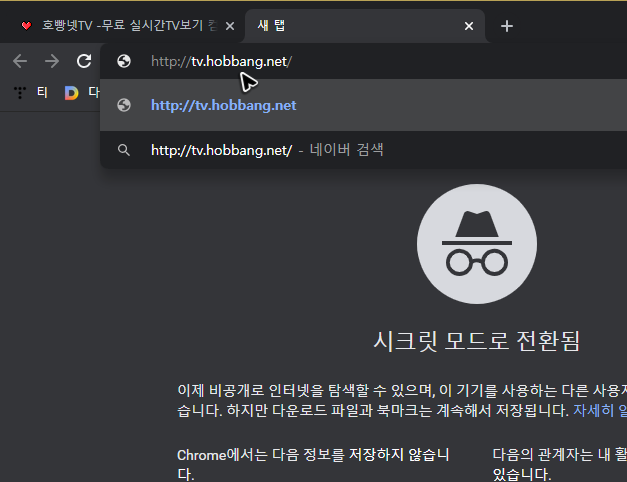The height and width of the screenshot is (482, 627).
Task: Click the address bar with tv.hobbang.net URL
Action: pos(363,61)
